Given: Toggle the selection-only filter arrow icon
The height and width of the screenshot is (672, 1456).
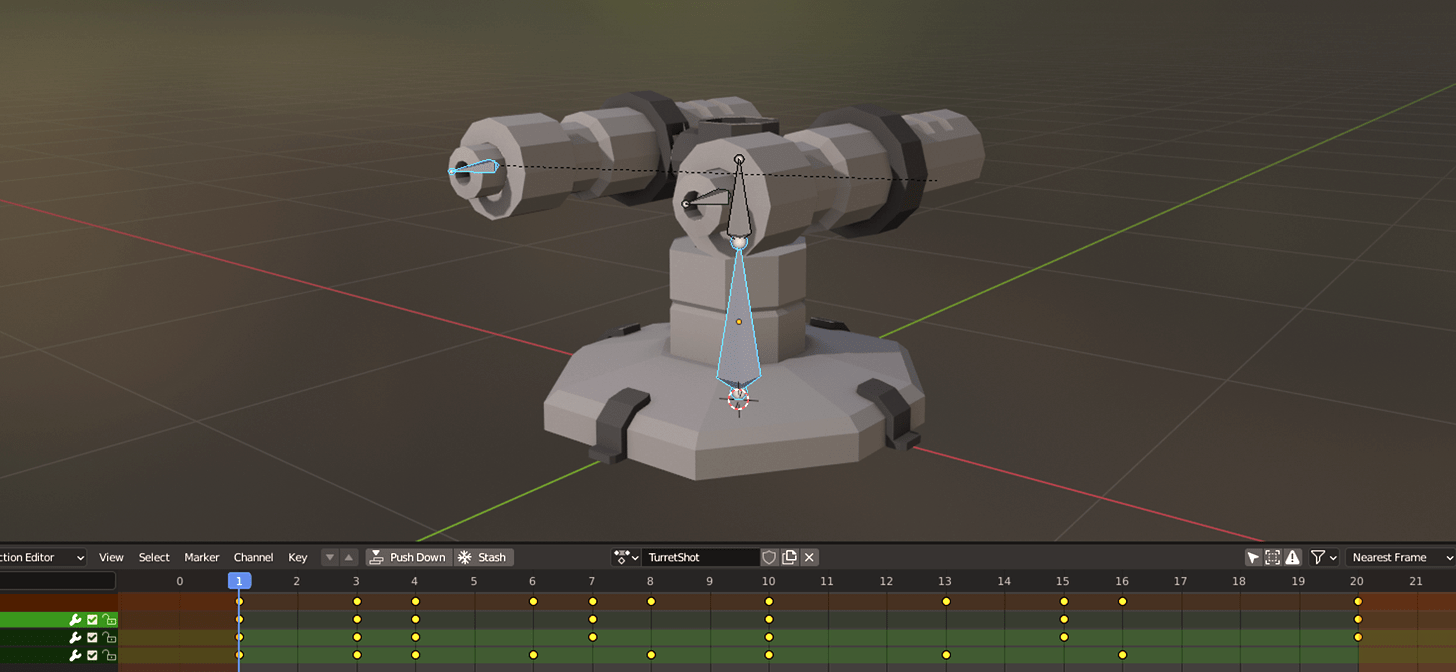Looking at the screenshot, I should point(1254,557).
